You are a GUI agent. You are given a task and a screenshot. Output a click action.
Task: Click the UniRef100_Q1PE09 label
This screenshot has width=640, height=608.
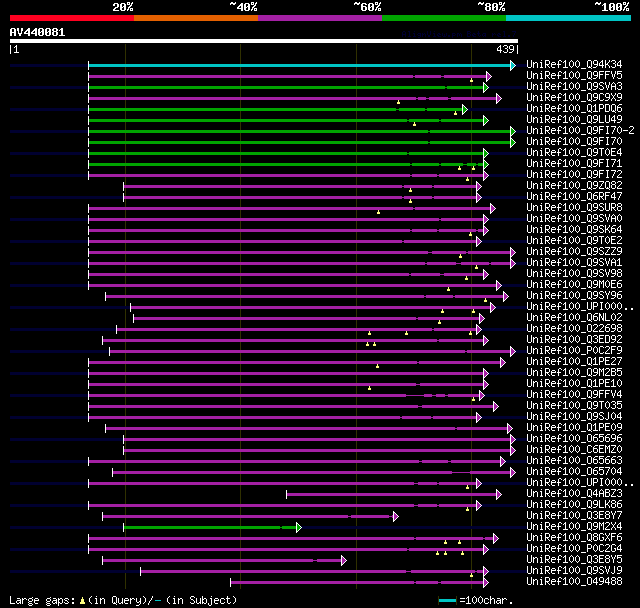click(574, 428)
